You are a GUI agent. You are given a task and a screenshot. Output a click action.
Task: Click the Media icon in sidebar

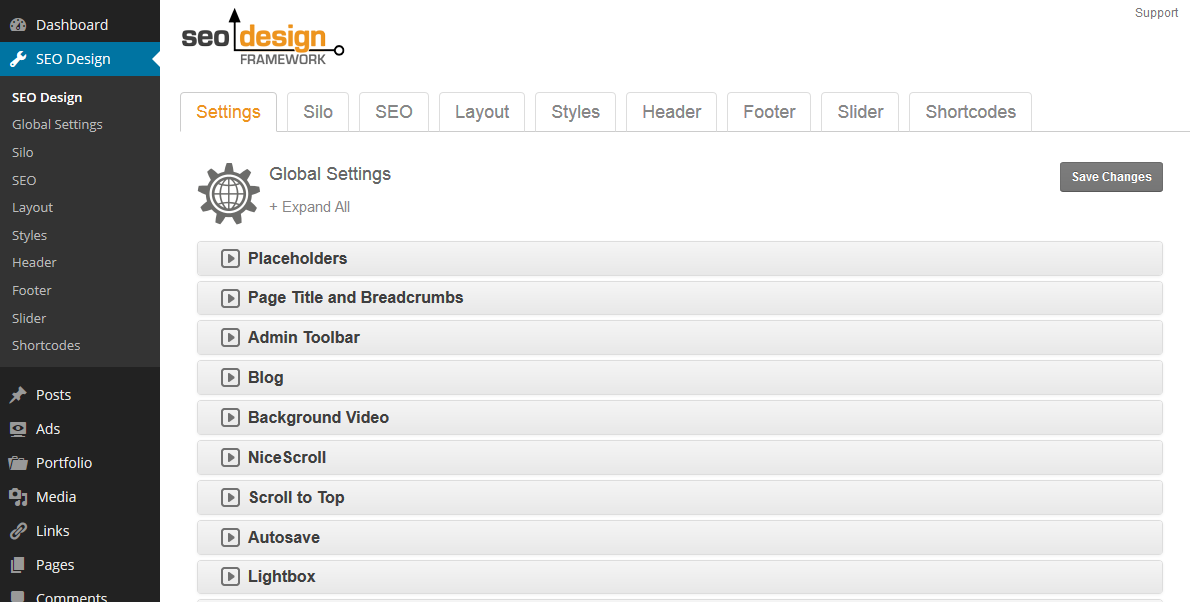pyautogui.click(x=18, y=497)
